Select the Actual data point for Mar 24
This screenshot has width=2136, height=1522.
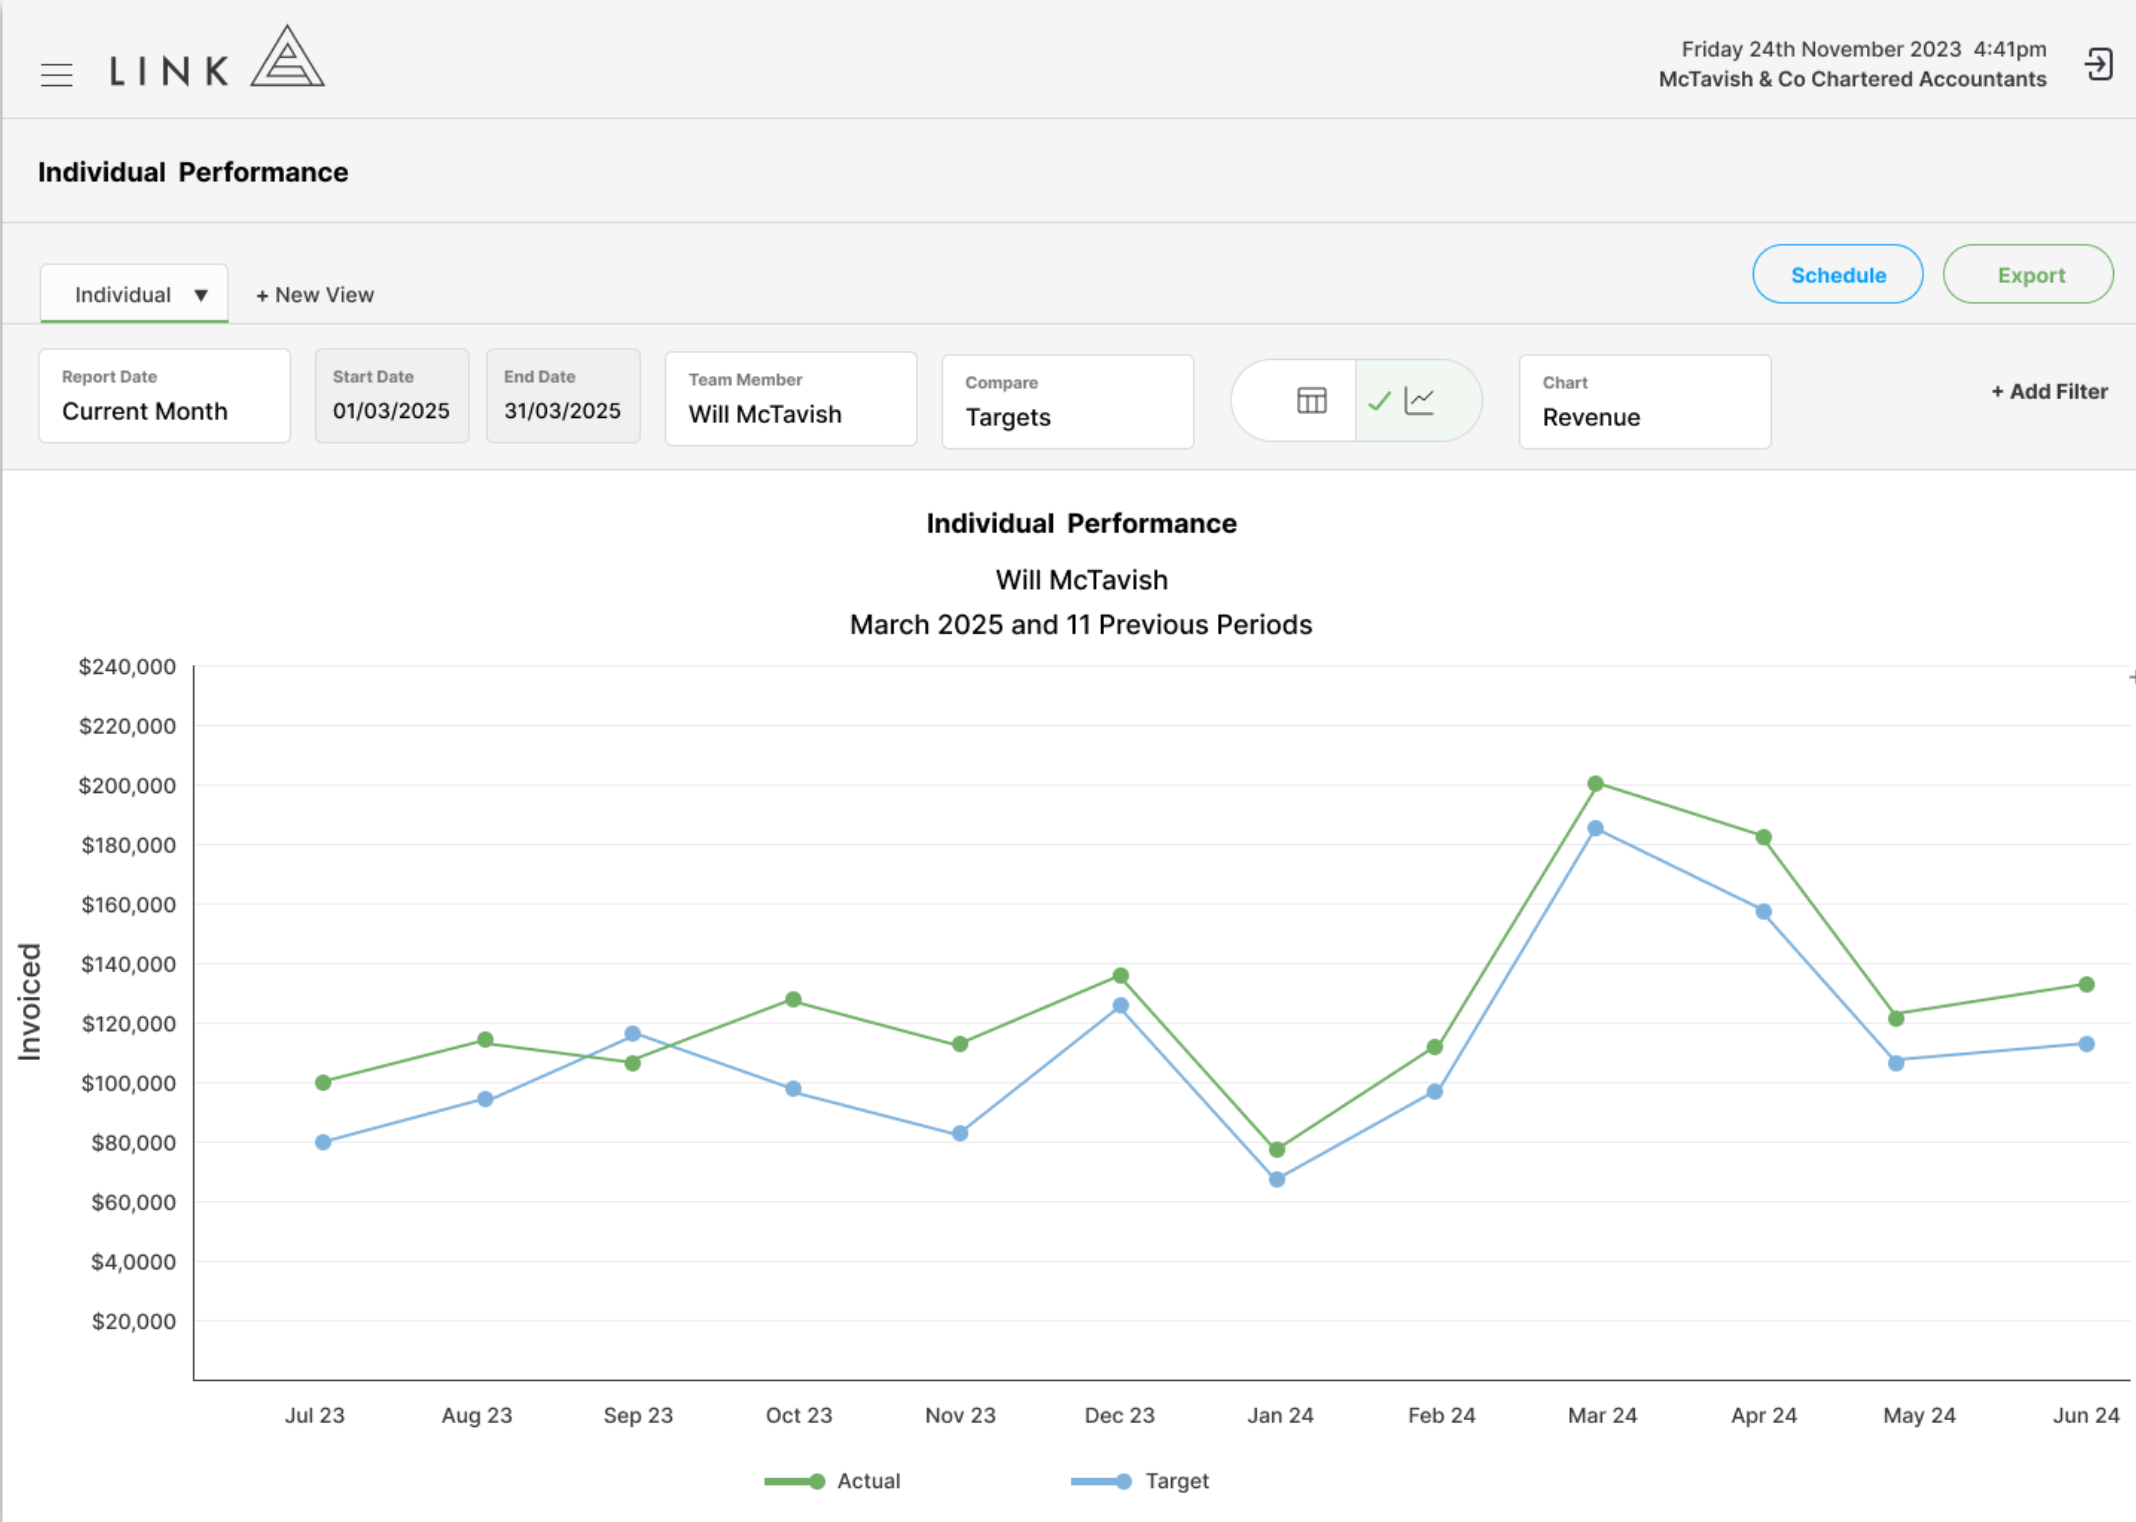(1595, 784)
